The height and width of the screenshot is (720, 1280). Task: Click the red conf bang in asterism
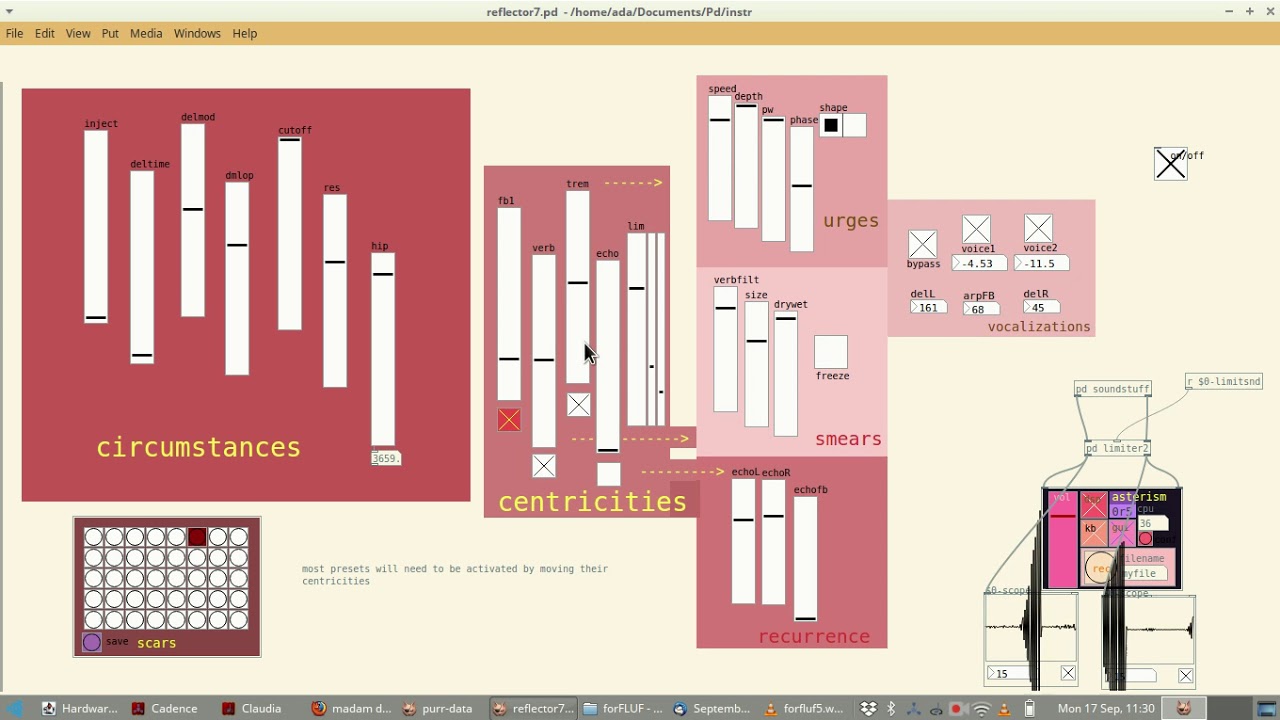click(1145, 539)
